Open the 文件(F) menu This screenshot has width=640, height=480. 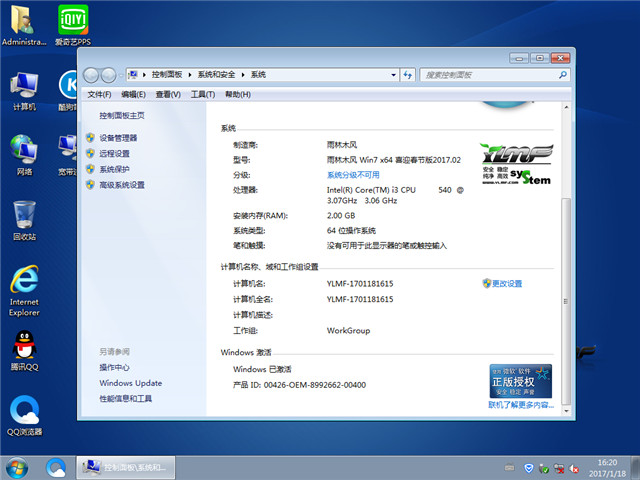pyautogui.click(x=99, y=94)
